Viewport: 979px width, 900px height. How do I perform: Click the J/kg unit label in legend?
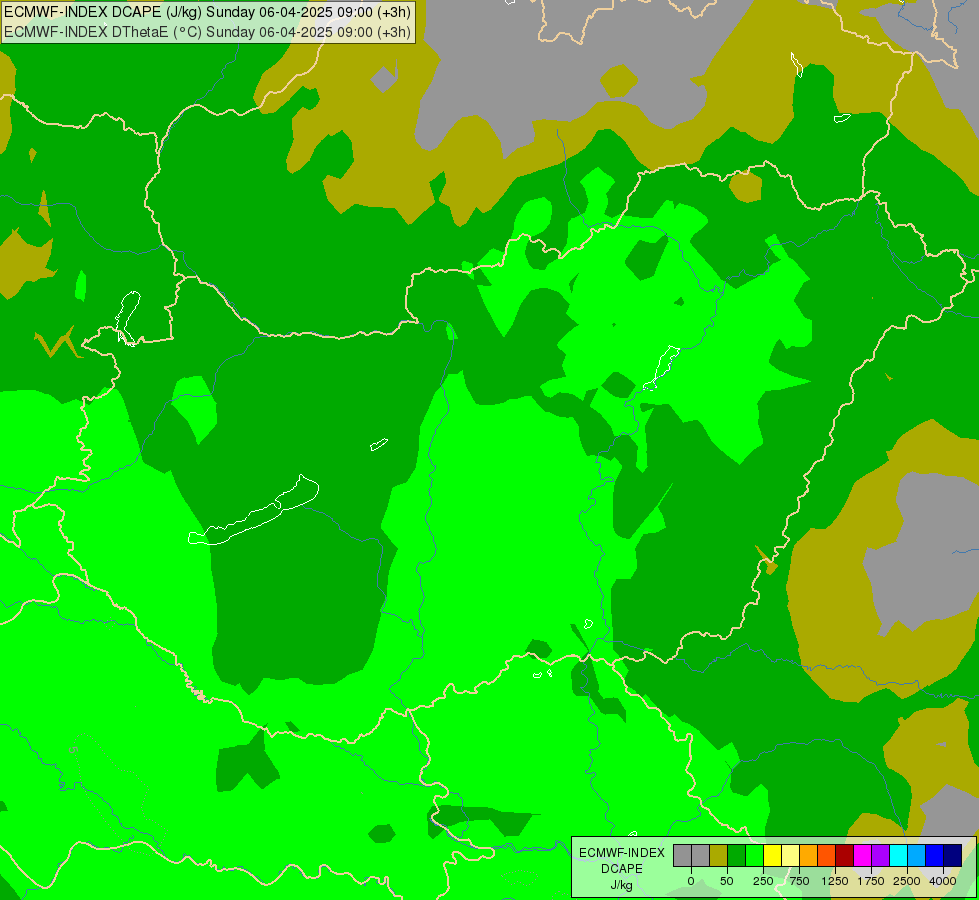click(x=622, y=885)
